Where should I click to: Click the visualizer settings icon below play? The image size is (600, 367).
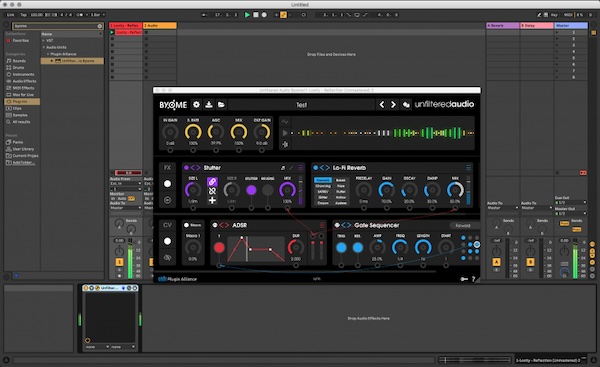(285, 144)
